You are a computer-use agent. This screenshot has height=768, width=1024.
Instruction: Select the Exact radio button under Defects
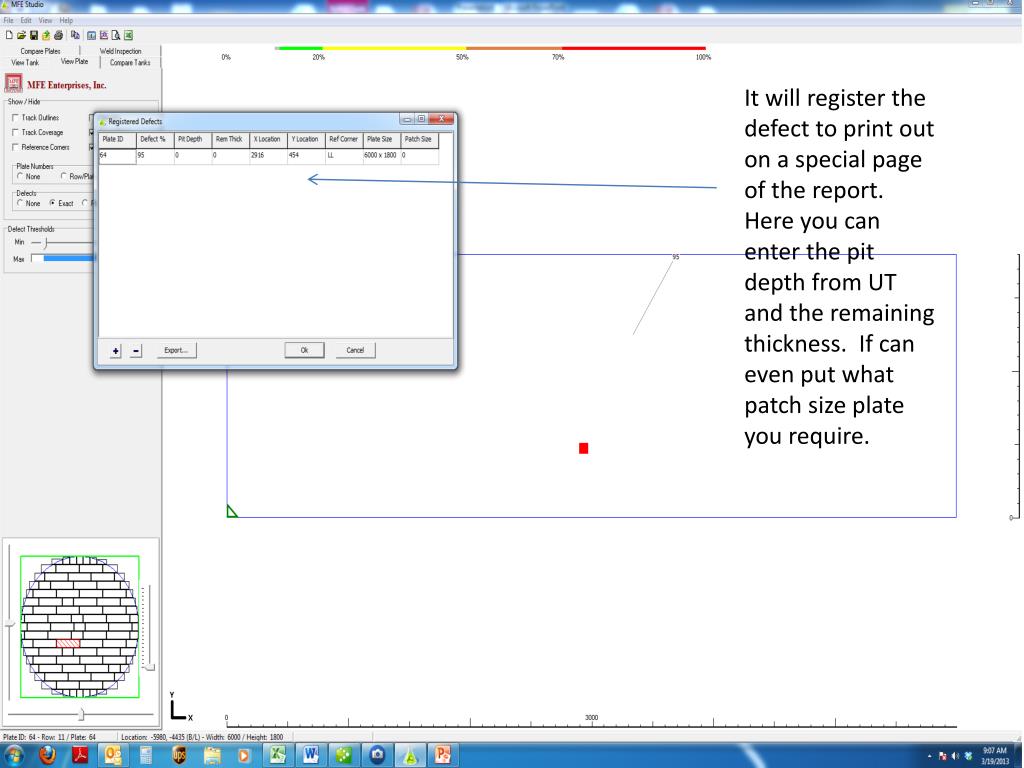click(50, 203)
